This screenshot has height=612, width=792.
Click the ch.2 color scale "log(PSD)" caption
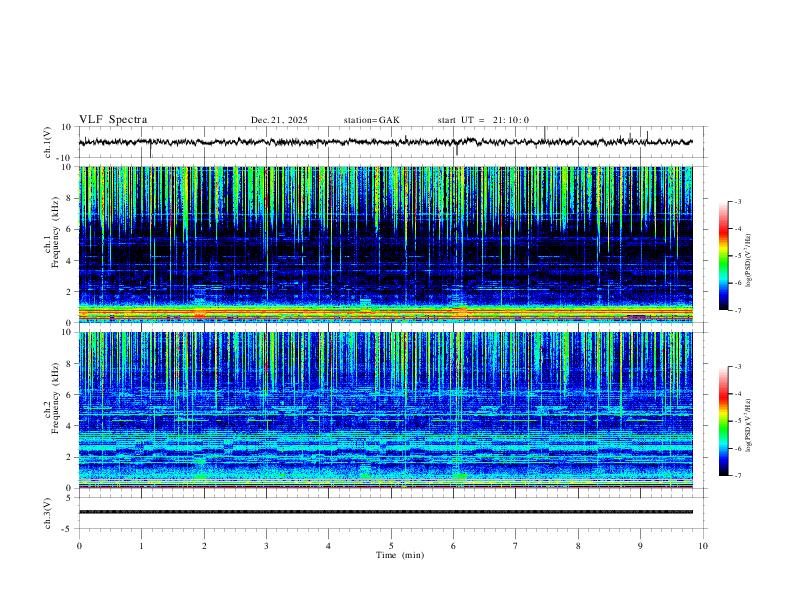point(749,425)
